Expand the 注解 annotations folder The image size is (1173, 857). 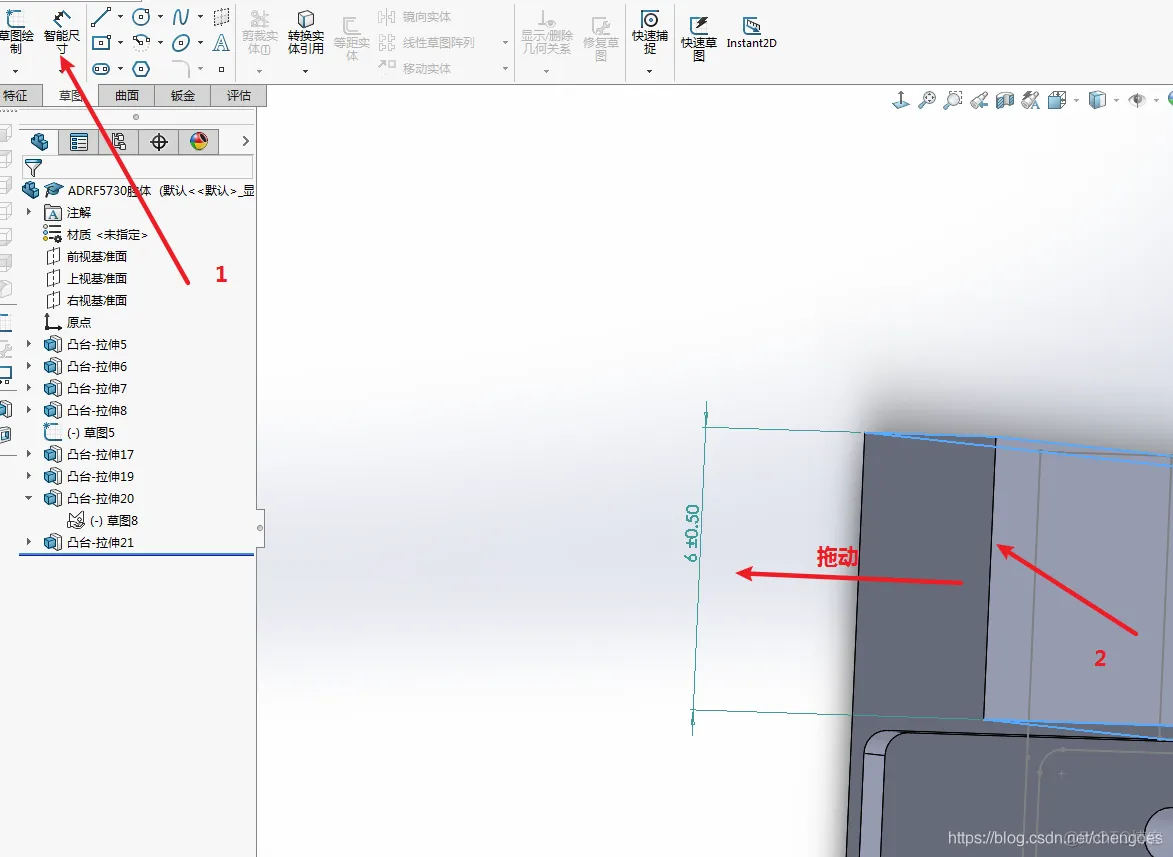pyautogui.click(x=28, y=212)
